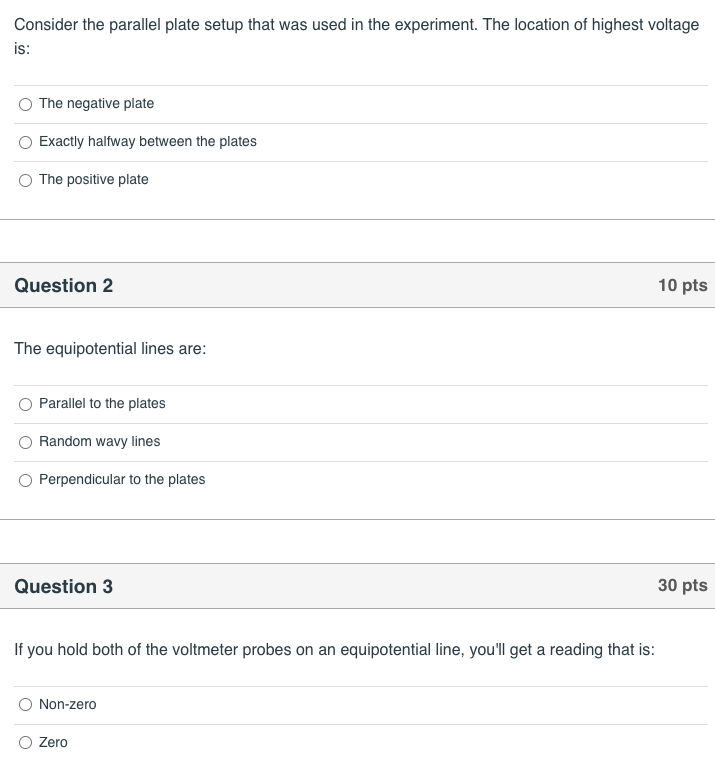The width and height of the screenshot is (715, 772).
Task: Click 'The equipotential lines are:' question text
Action: tap(110, 349)
